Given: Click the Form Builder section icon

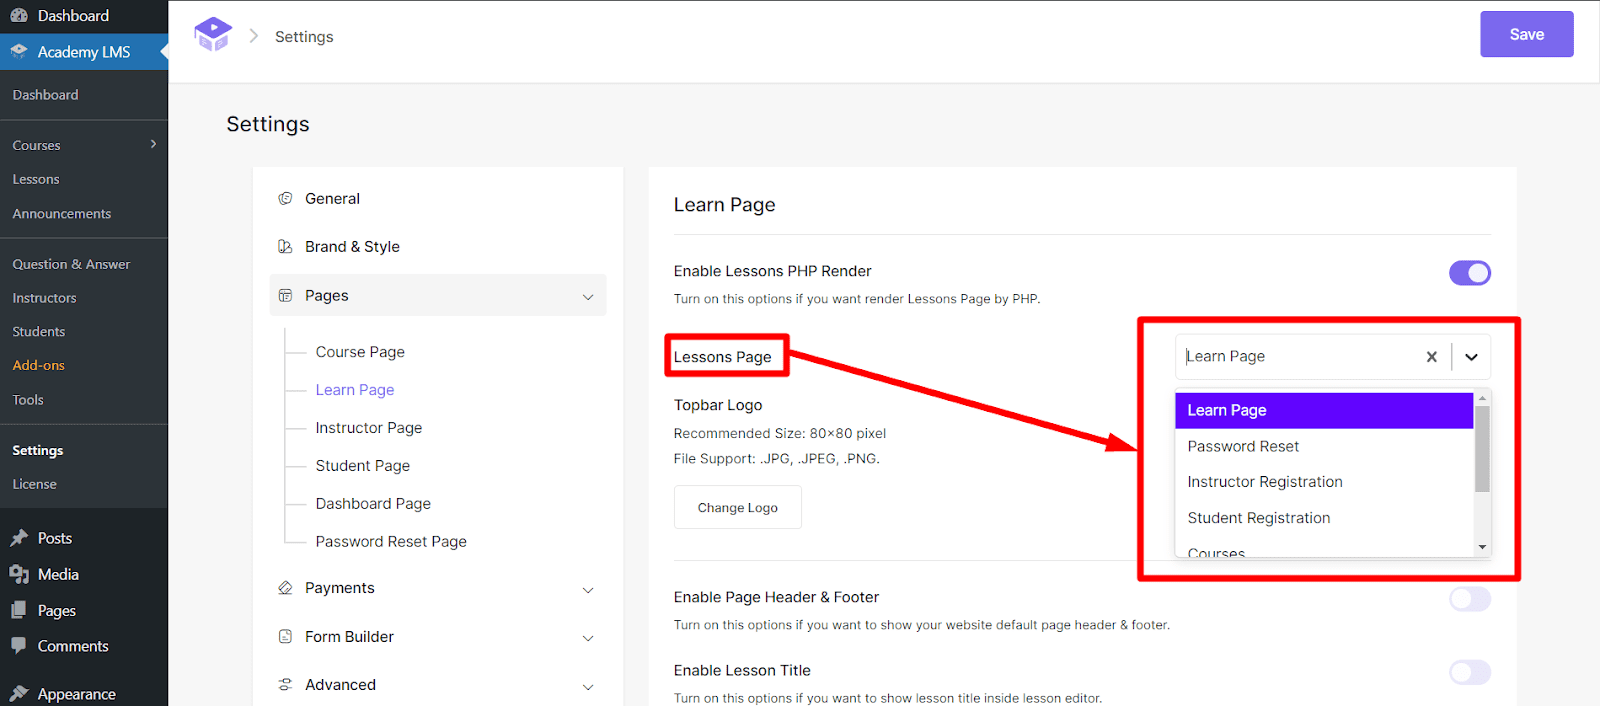Looking at the screenshot, I should point(285,636).
